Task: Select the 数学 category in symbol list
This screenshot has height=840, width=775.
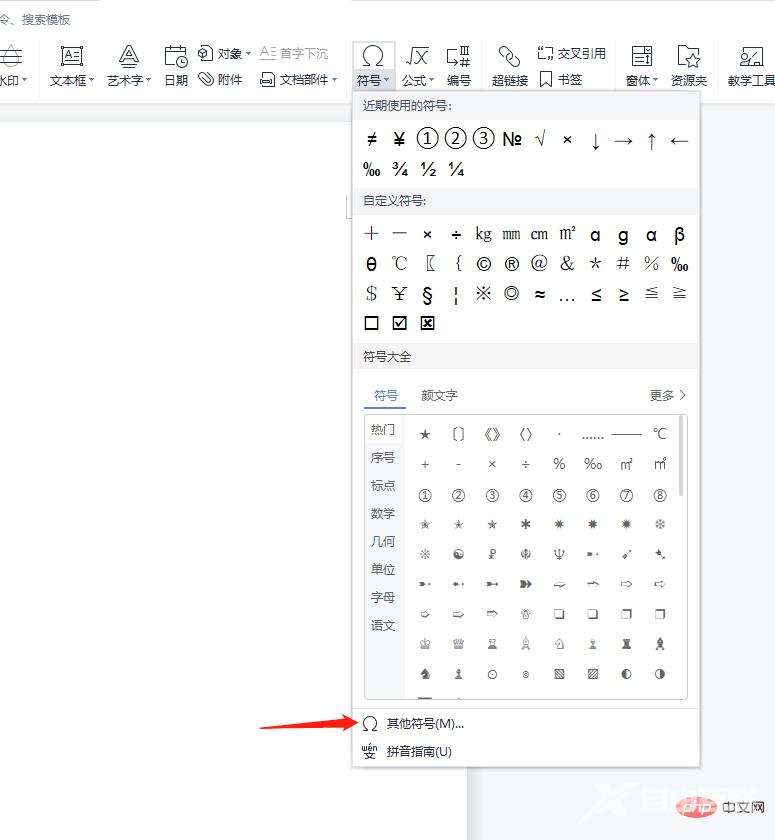Action: 383,513
